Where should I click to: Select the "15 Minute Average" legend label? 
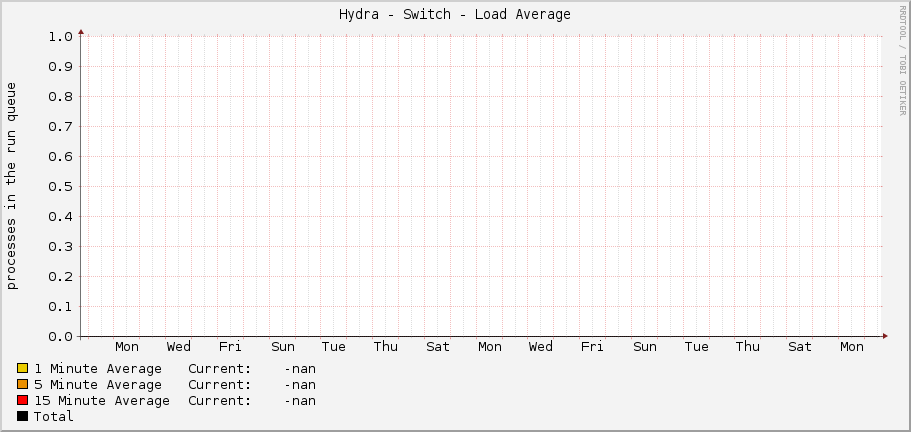(x=102, y=401)
